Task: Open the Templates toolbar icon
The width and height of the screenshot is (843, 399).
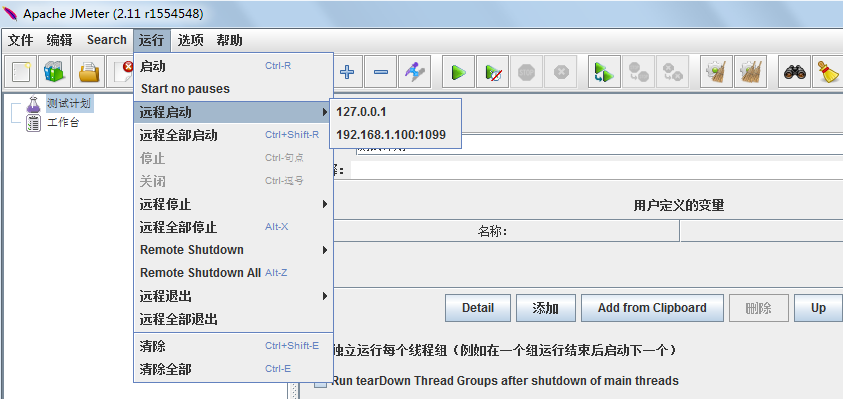Action: 54,71
